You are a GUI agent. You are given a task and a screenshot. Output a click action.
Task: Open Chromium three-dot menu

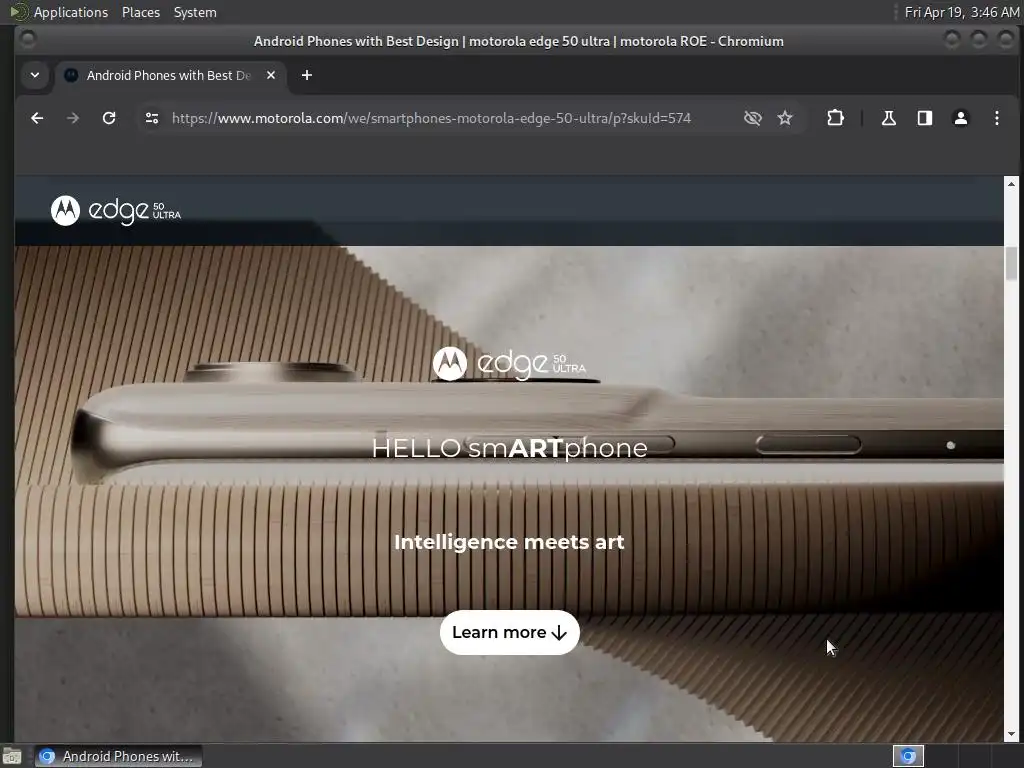[x=997, y=118]
